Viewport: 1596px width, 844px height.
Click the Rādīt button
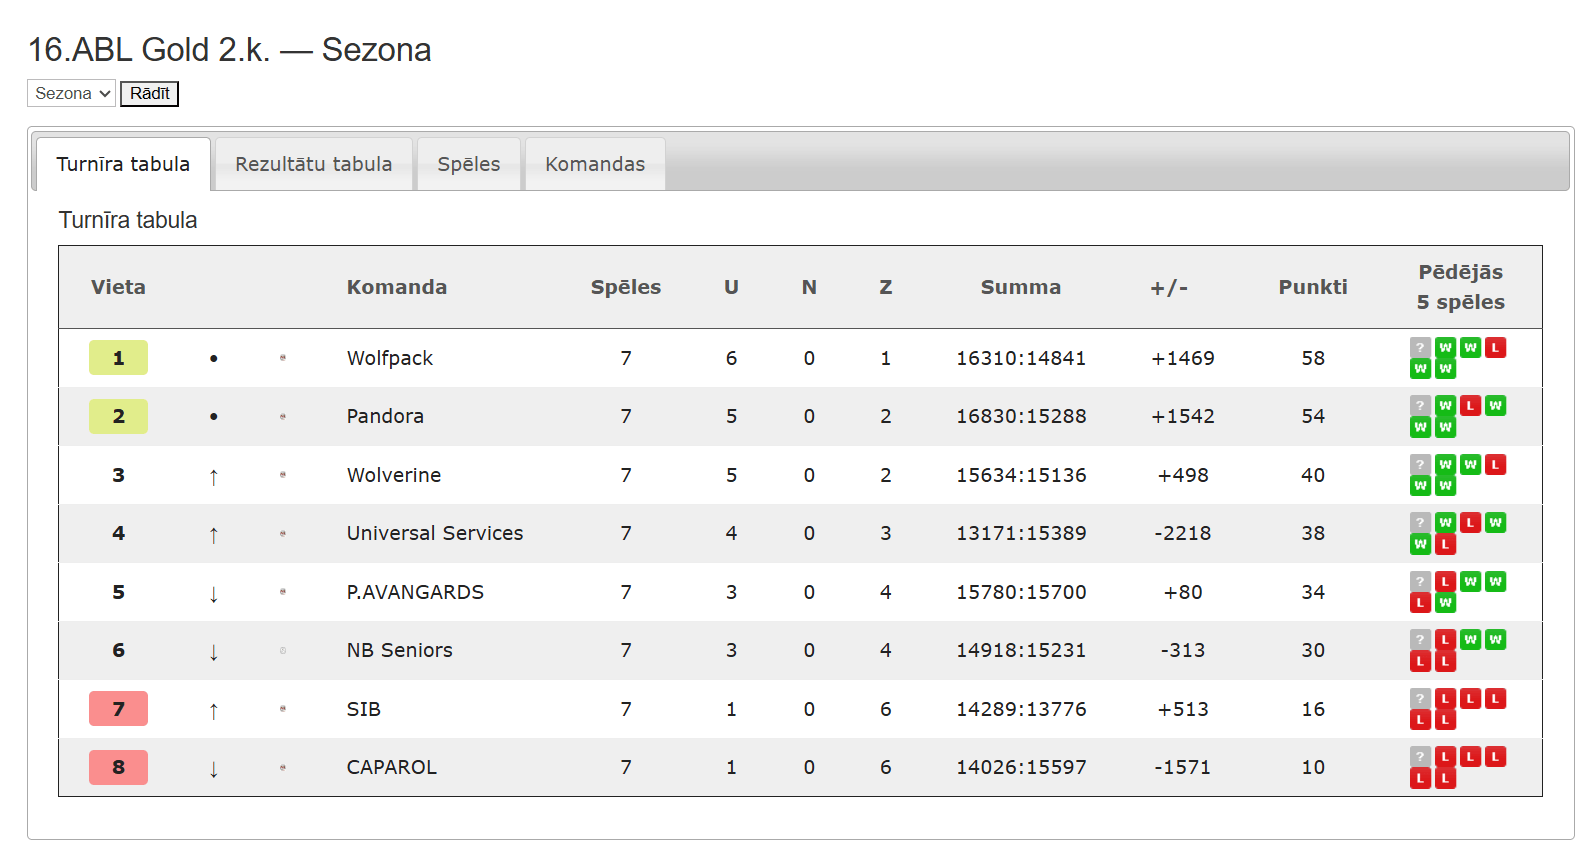[x=150, y=93]
